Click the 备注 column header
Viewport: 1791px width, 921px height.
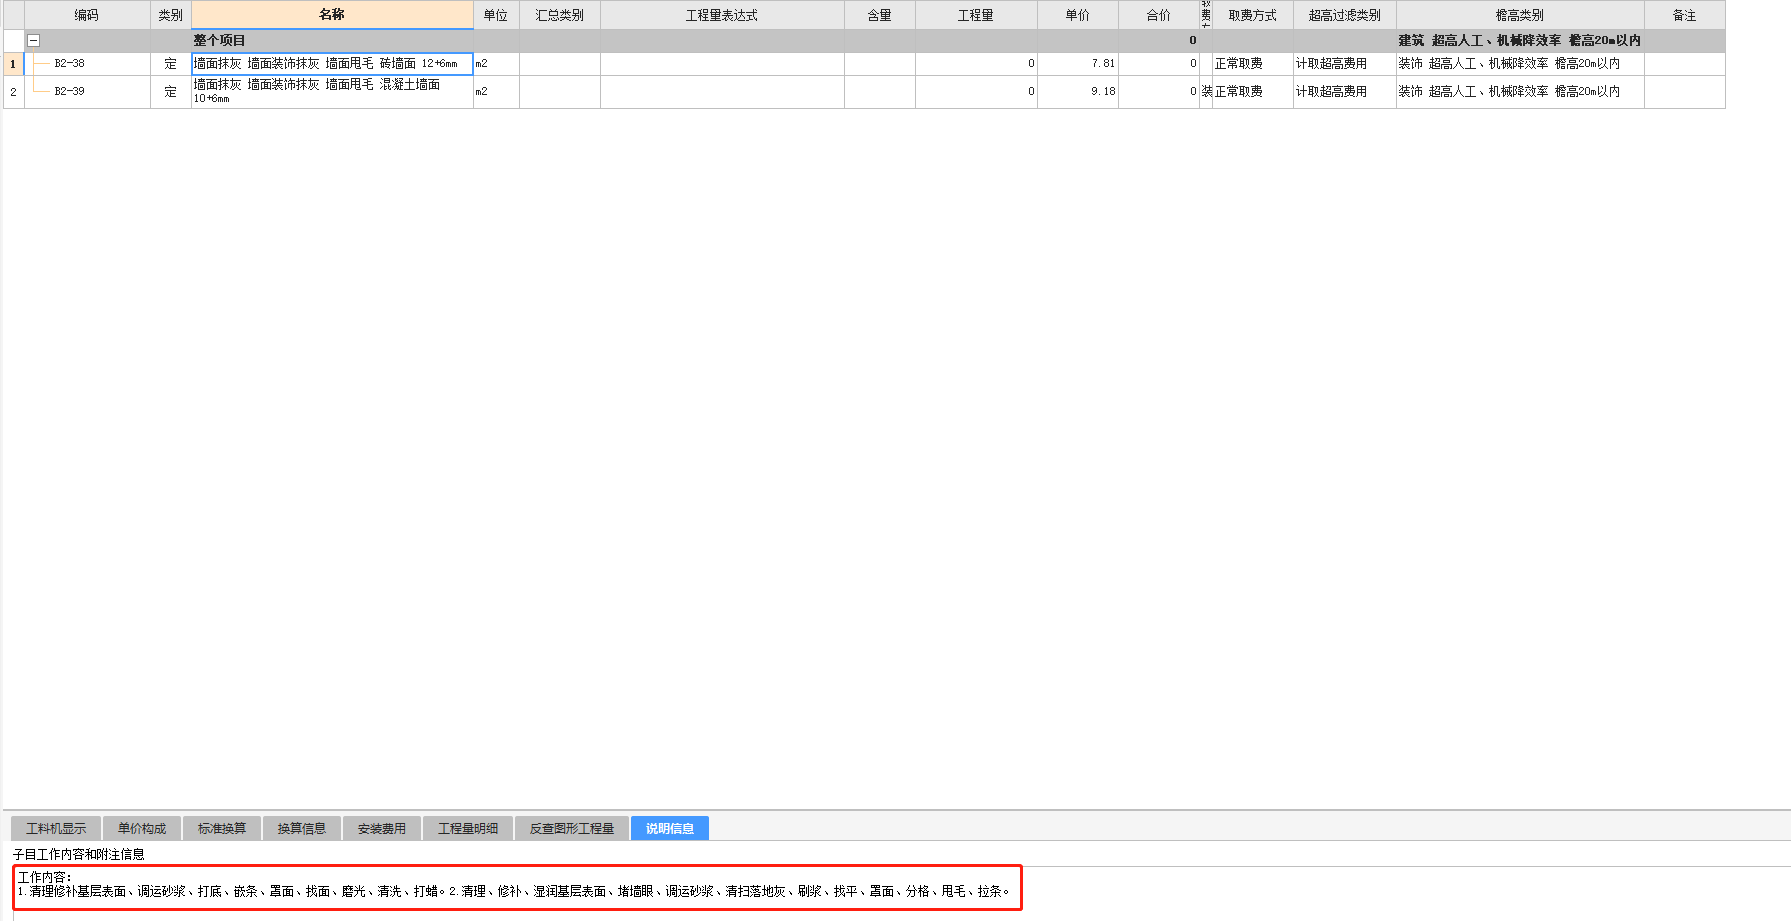coord(1685,15)
